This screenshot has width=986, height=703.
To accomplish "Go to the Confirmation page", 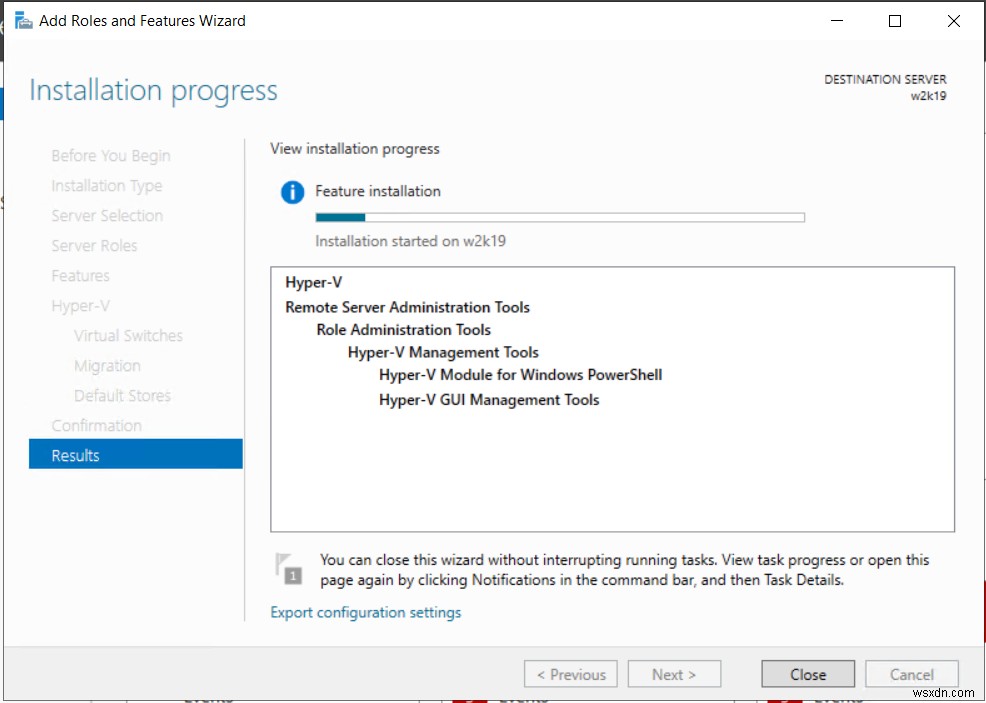I will [x=97, y=425].
